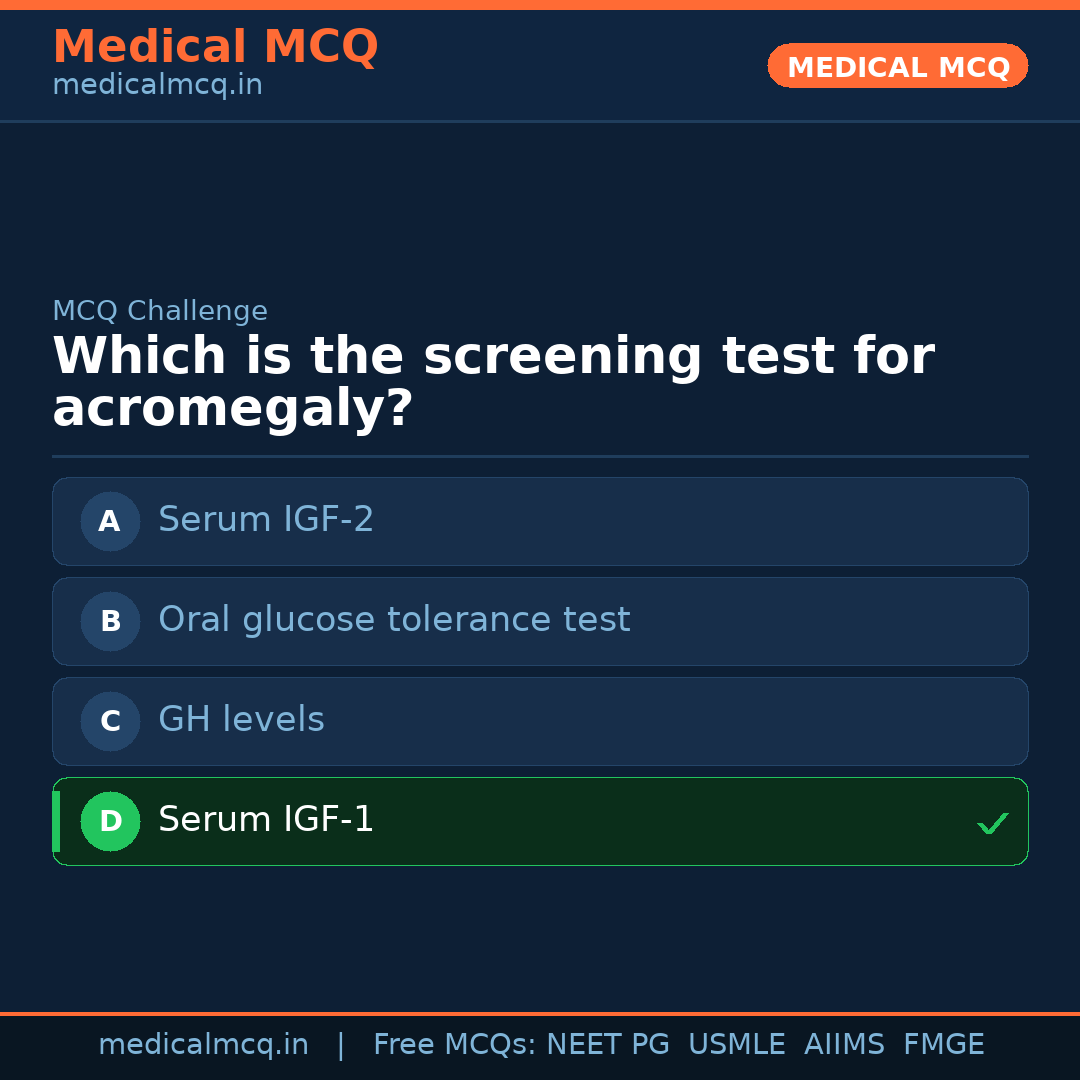This screenshot has width=1080, height=1080.
Task: Click the green checkmark on Serum IGF-1
Action: (x=993, y=823)
